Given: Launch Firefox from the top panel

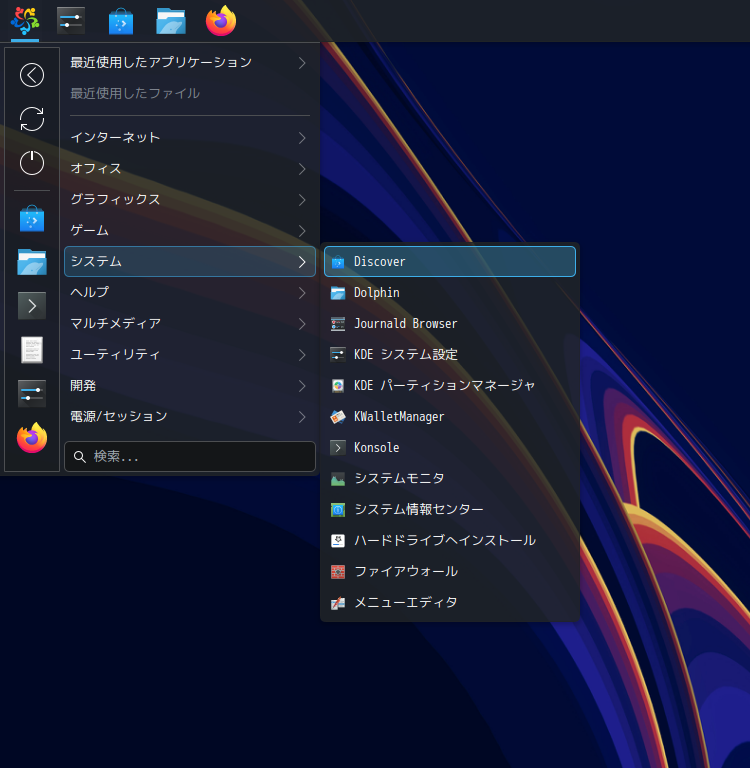Looking at the screenshot, I should tap(221, 21).
